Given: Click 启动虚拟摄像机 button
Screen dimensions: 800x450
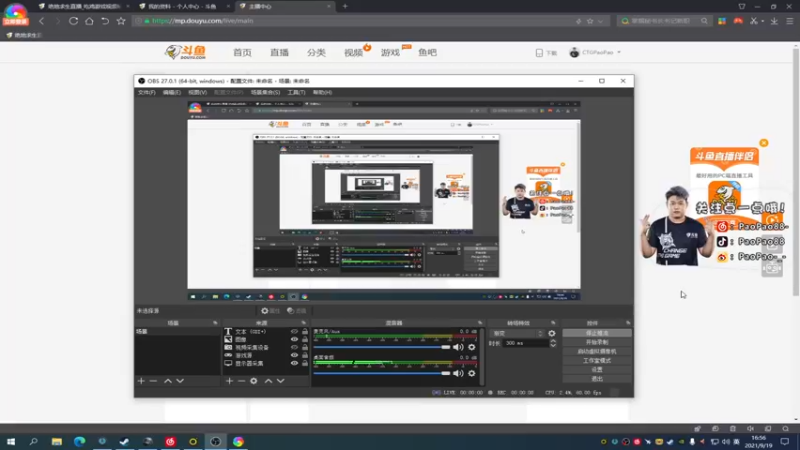Looking at the screenshot, I should (597, 352).
